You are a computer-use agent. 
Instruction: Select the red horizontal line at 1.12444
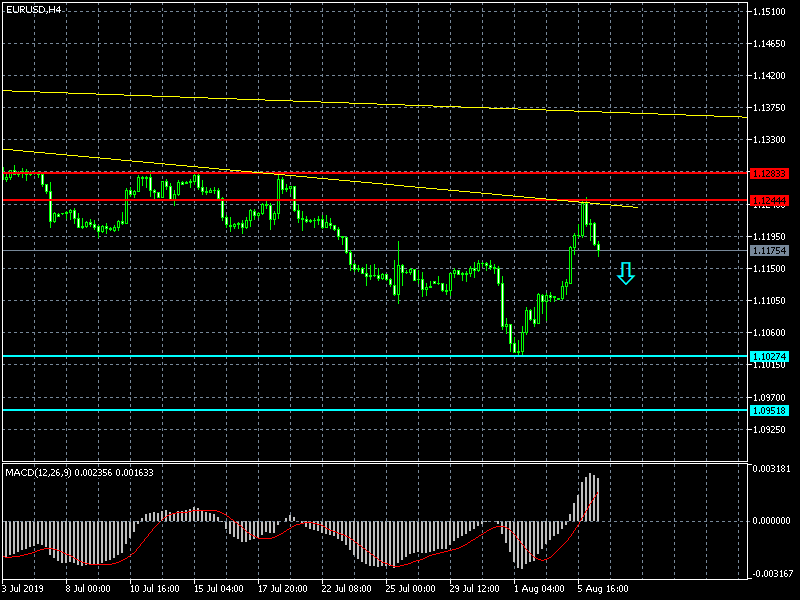click(x=375, y=200)
